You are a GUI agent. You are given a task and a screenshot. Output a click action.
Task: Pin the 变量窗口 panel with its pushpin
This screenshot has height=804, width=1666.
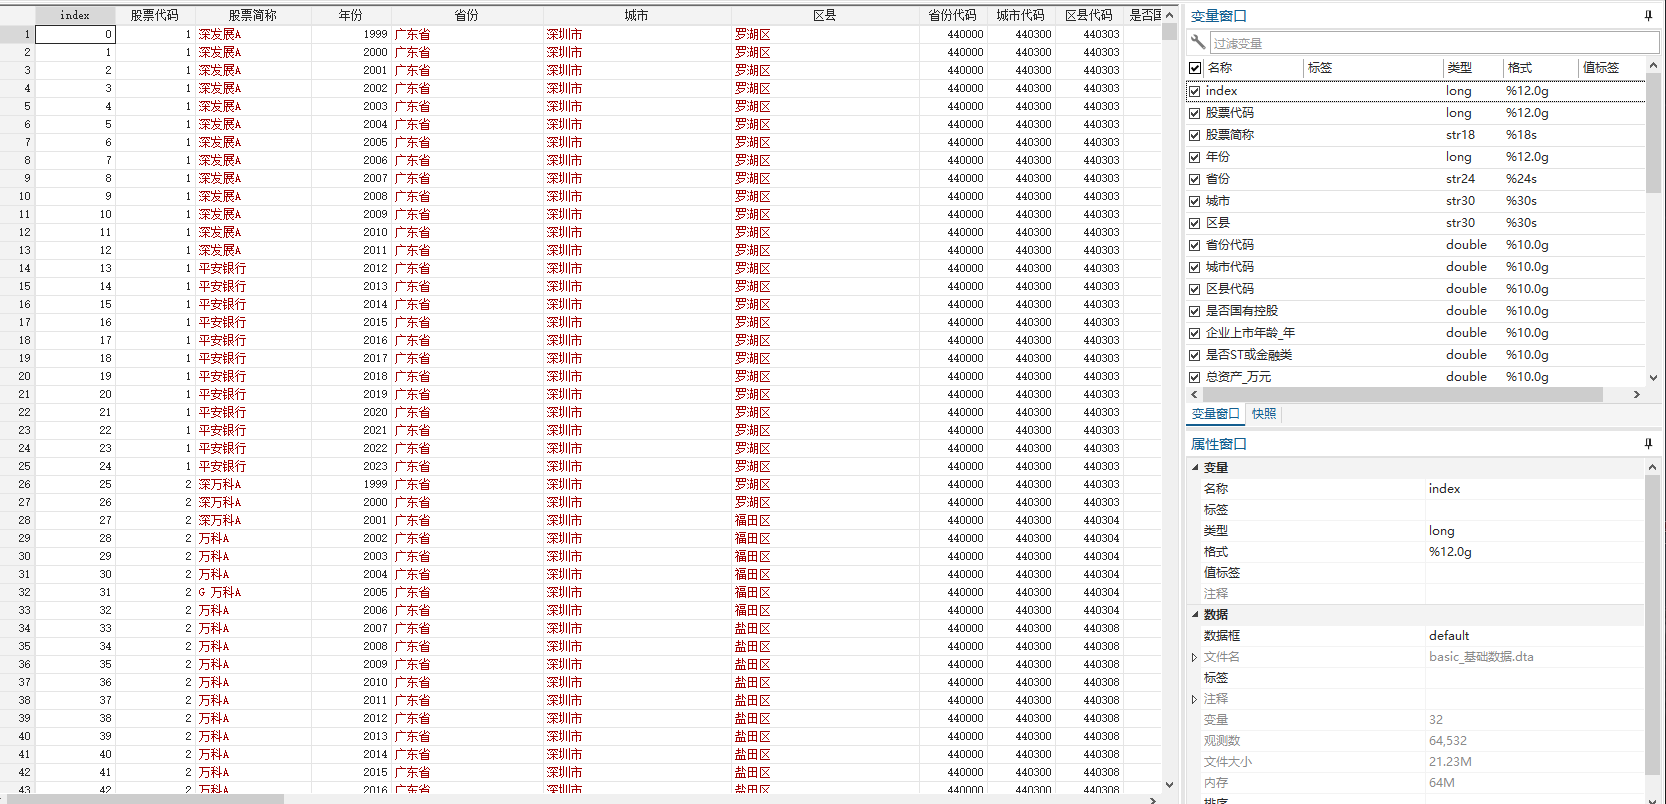1648,15
